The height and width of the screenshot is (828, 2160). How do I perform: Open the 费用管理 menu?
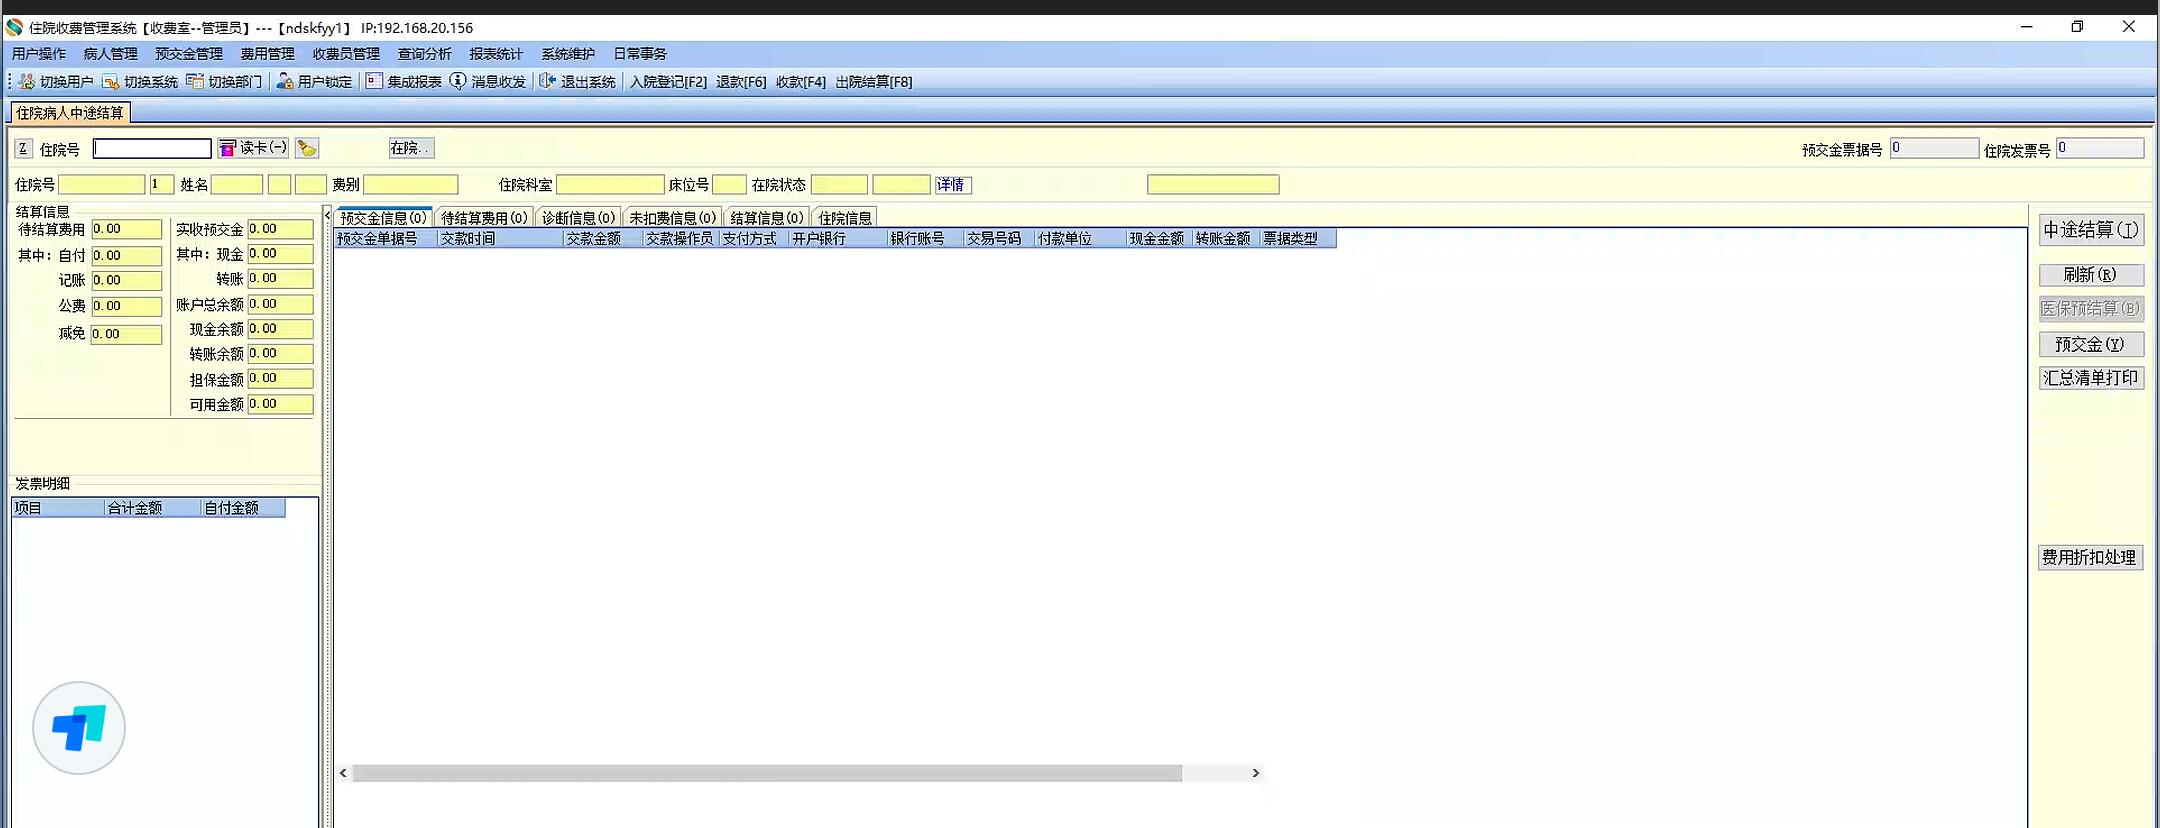coord(268,54)
